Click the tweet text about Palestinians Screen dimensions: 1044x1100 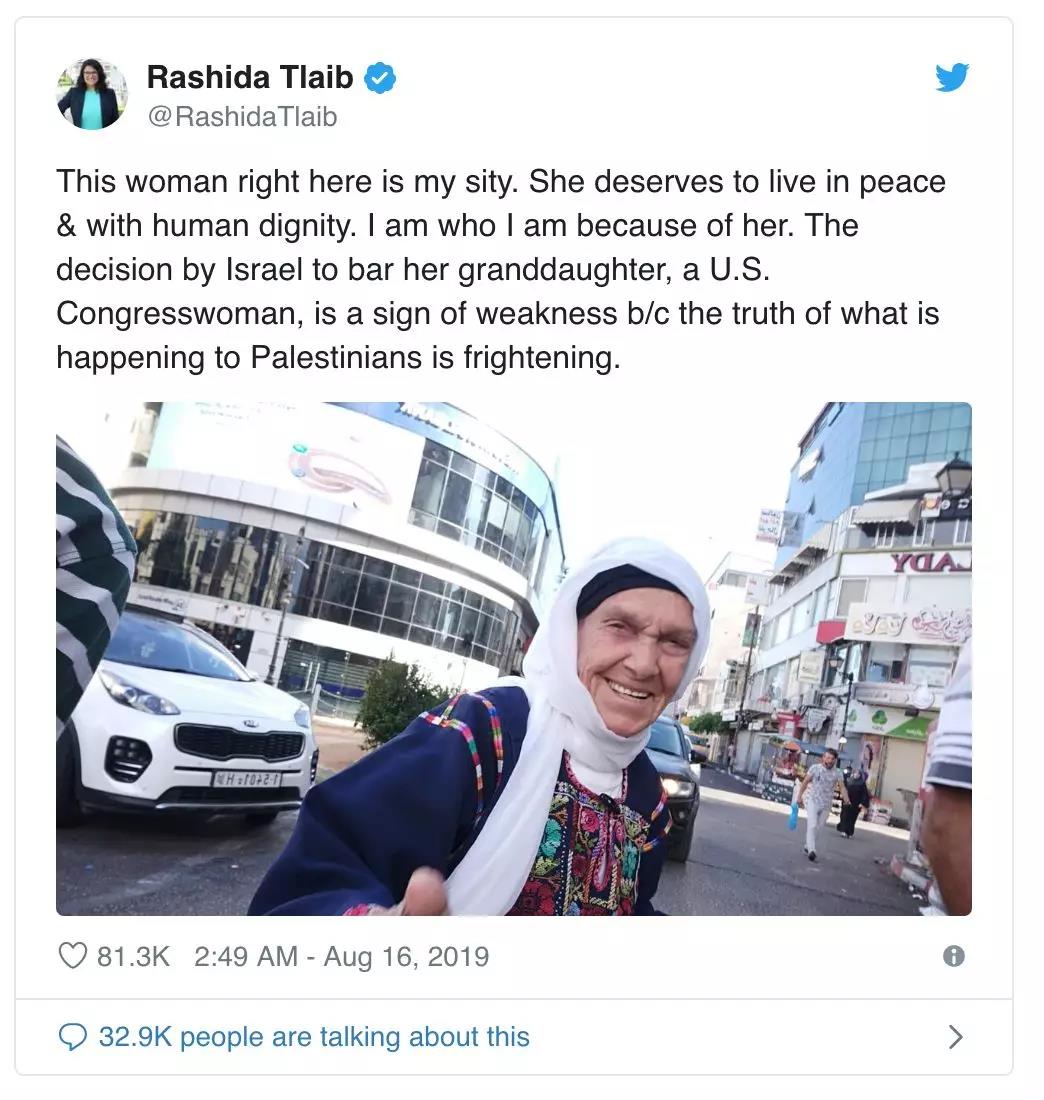pyautogui.click(x=500, y=269)
